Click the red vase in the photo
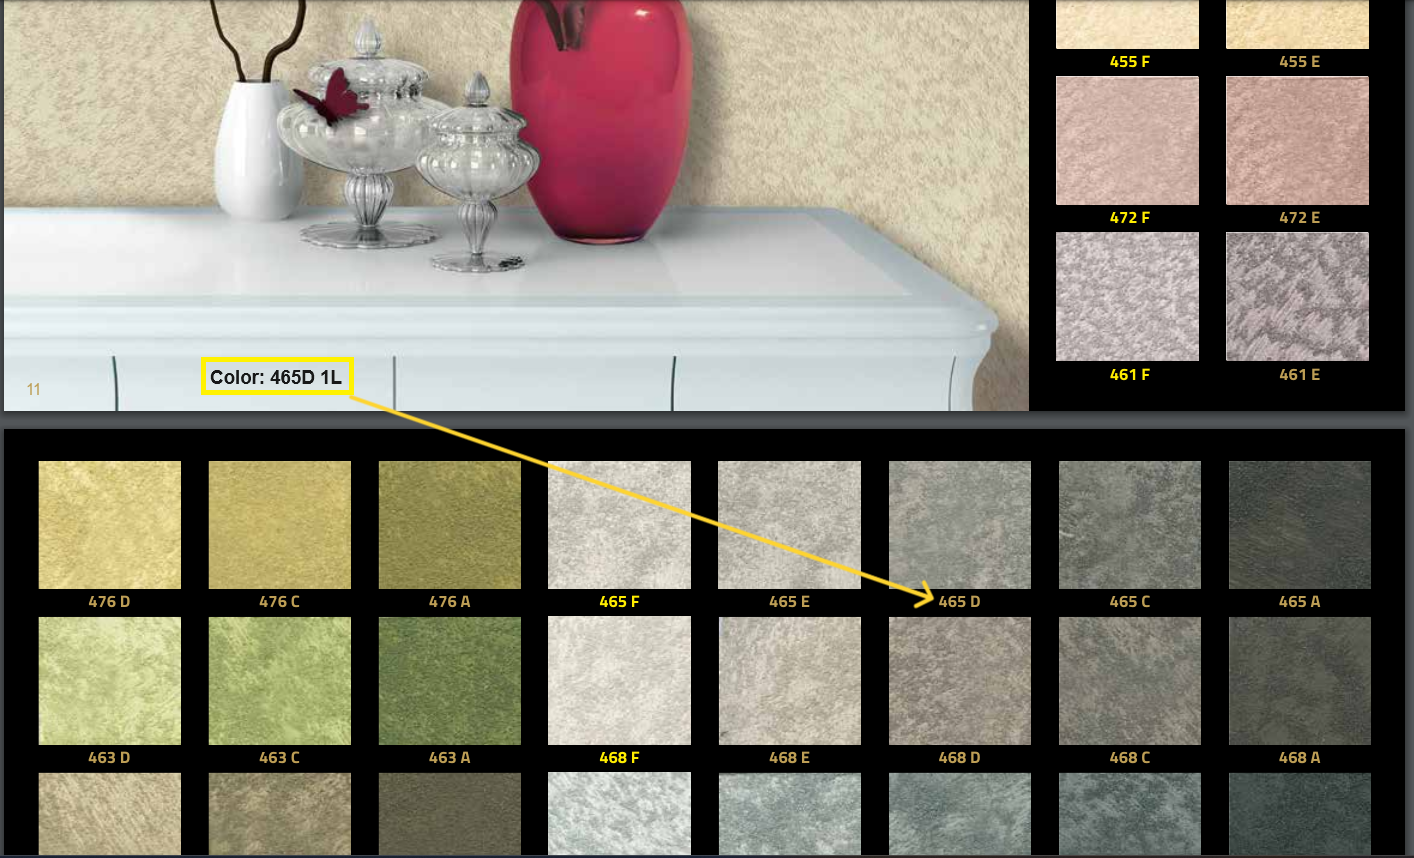 point(601,130)
